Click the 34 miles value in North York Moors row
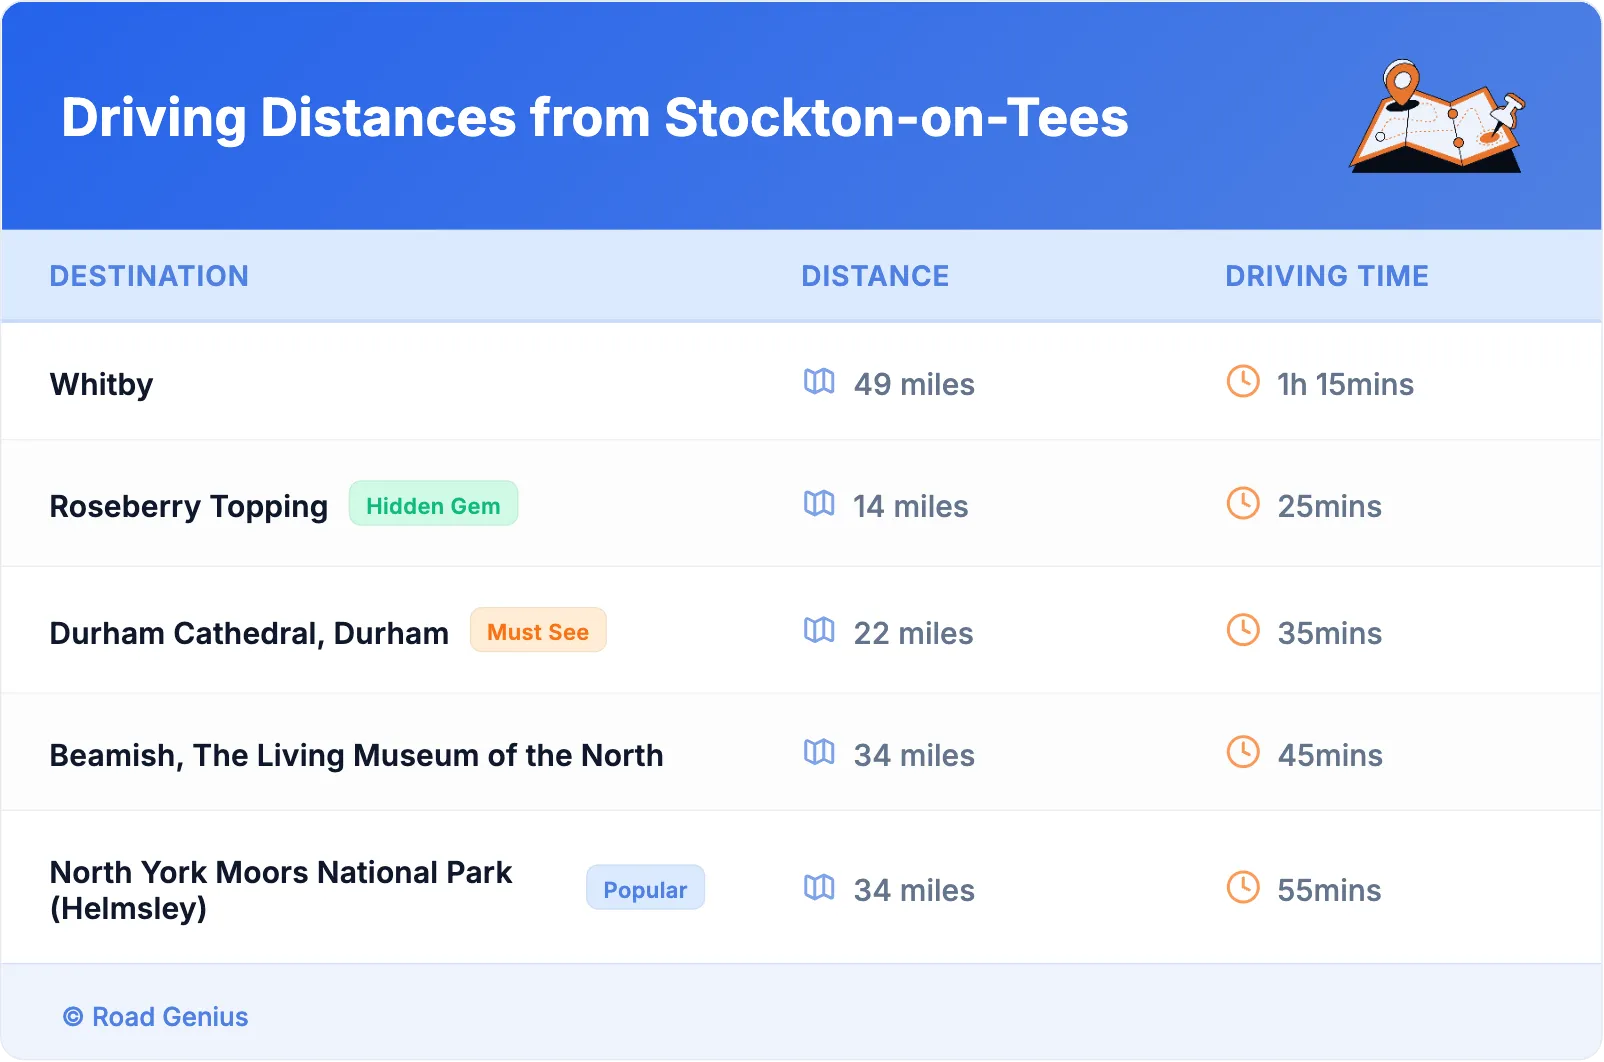The width and height of the screenshot is (1604, 1062). point(914,891)
